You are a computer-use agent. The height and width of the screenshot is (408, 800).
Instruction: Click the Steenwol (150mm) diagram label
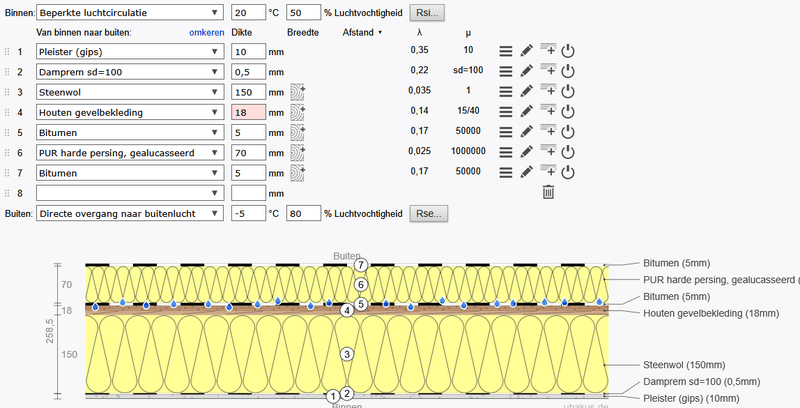(684, 365)
